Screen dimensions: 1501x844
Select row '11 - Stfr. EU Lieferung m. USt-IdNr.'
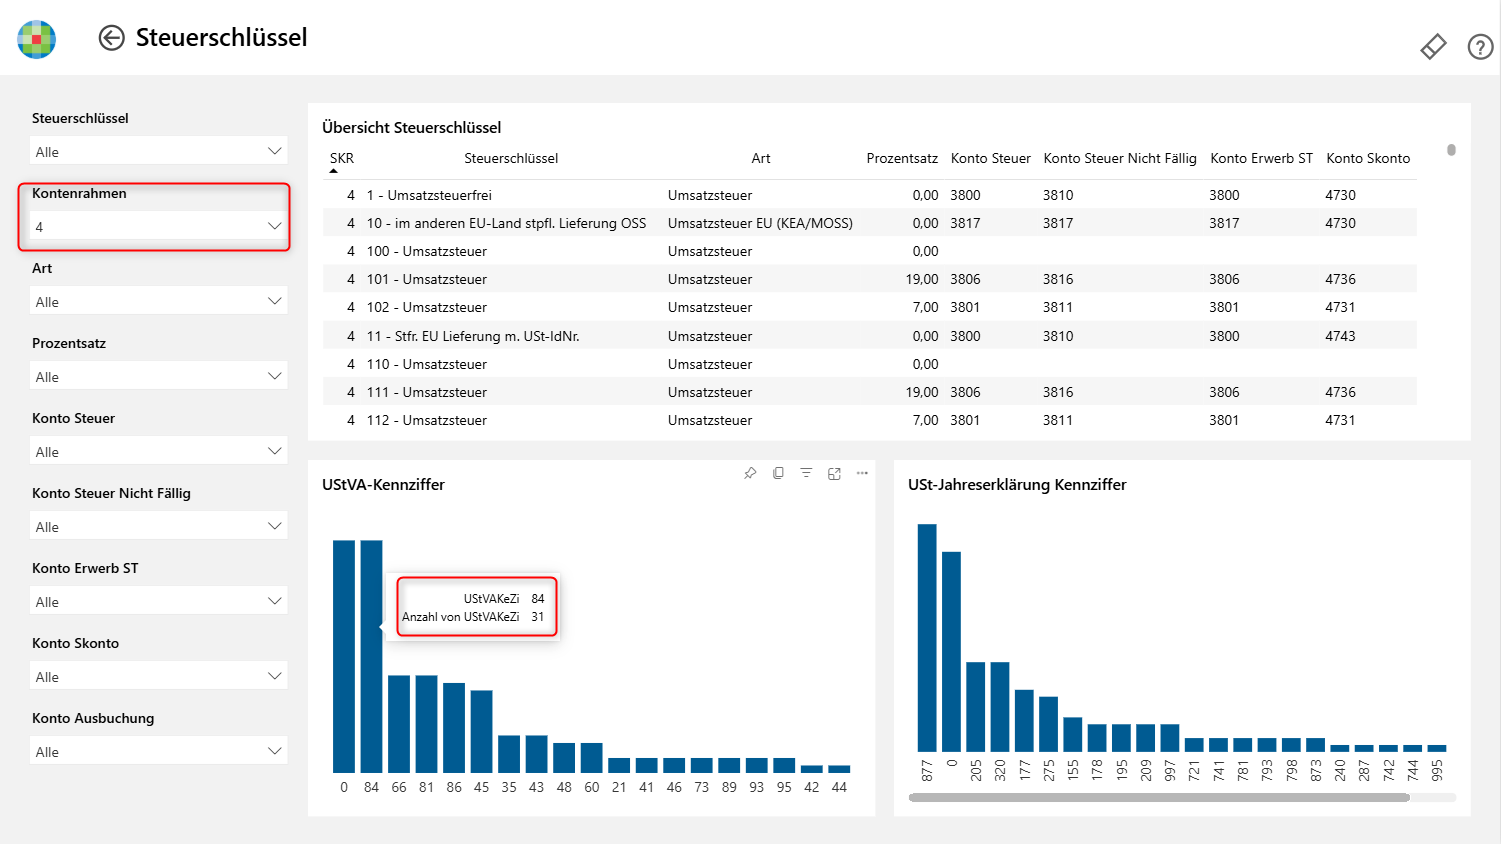(x=869, y=336)
